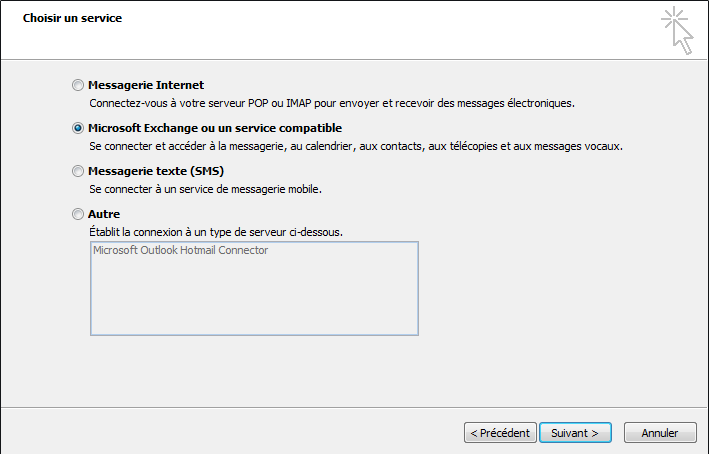Click the separator line above the buttons
The width and height of the screenshot is (709, 454).
[354, 407]
